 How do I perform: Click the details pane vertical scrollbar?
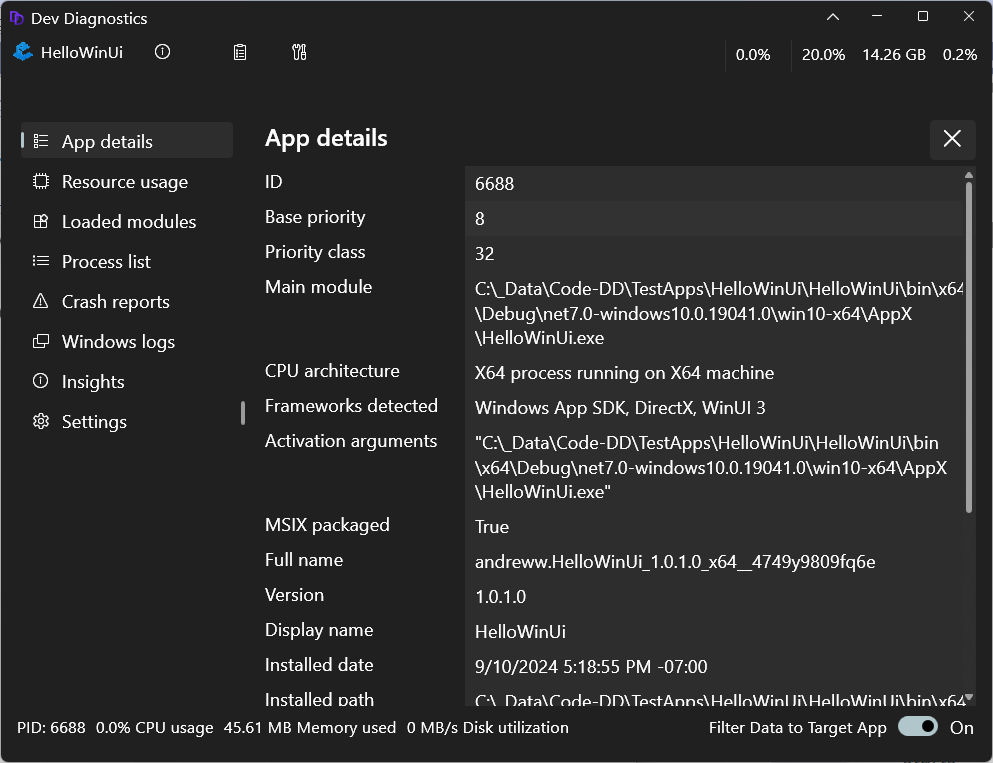[x=968, y=347]
